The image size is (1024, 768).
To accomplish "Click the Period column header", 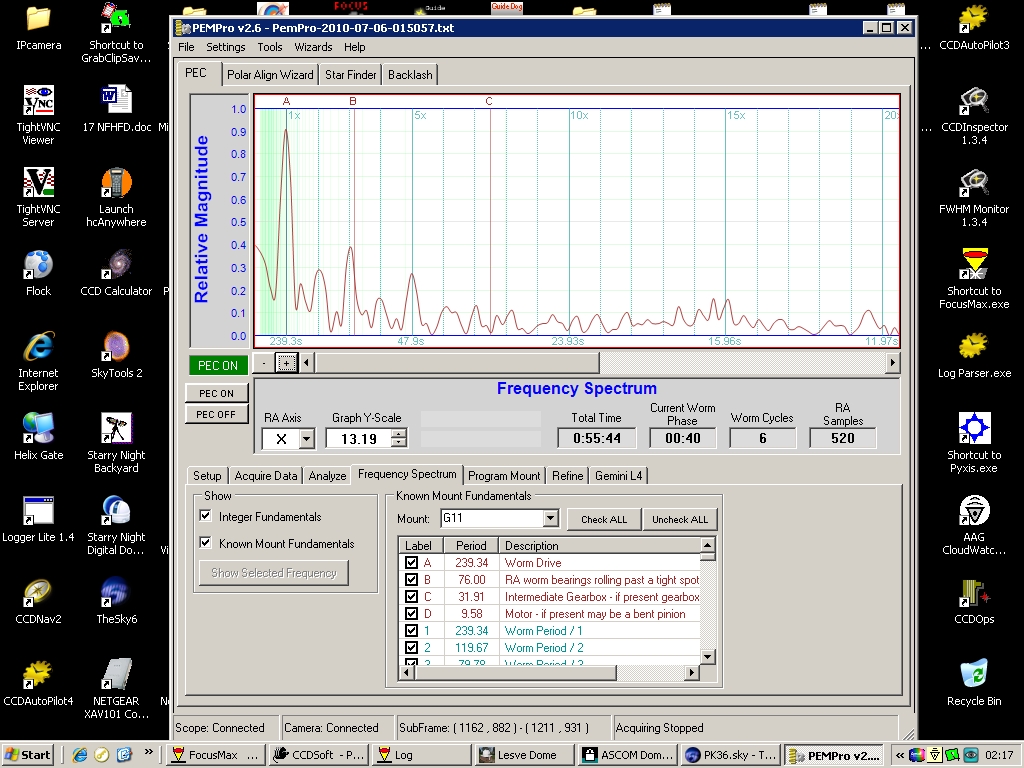I will (471, 545).
